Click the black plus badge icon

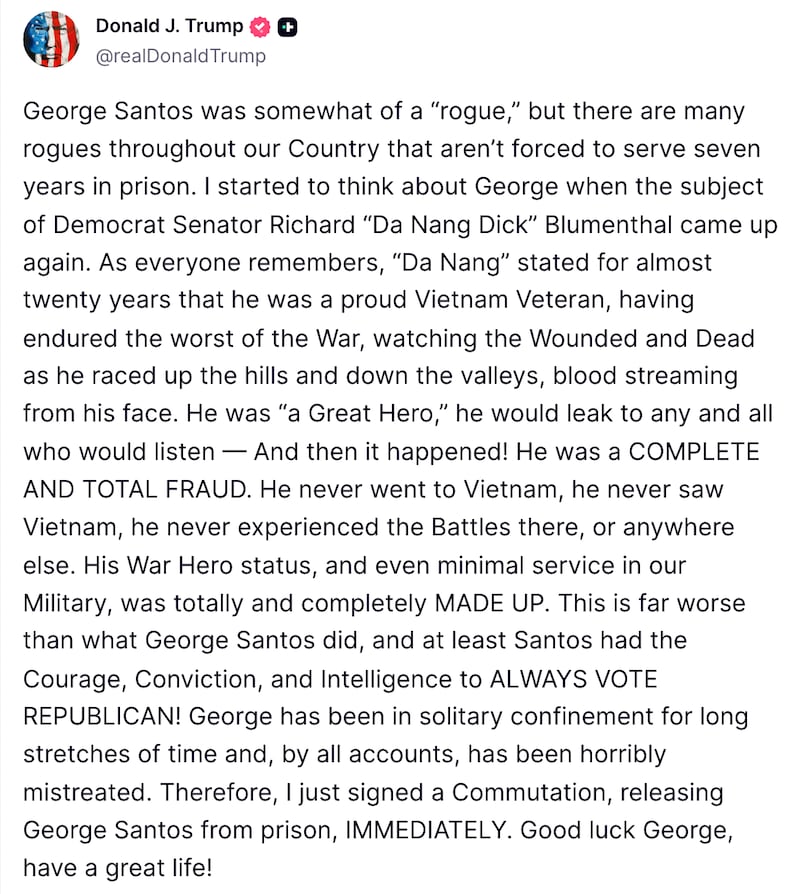[287, 27]
